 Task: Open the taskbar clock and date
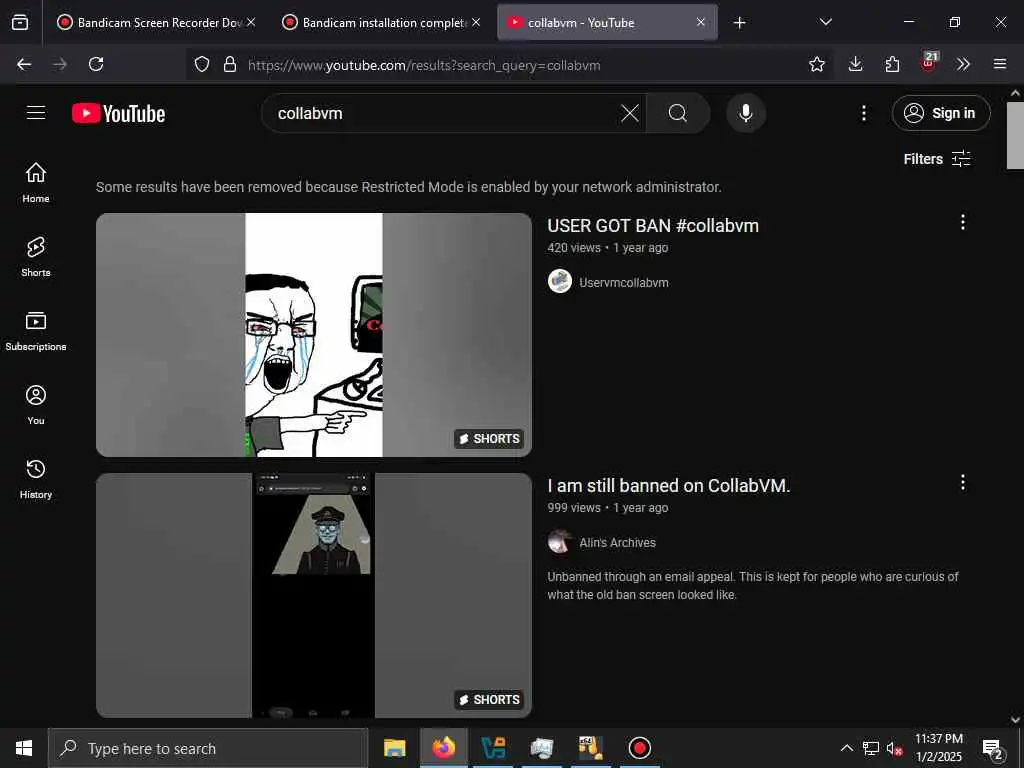point(938,748)
